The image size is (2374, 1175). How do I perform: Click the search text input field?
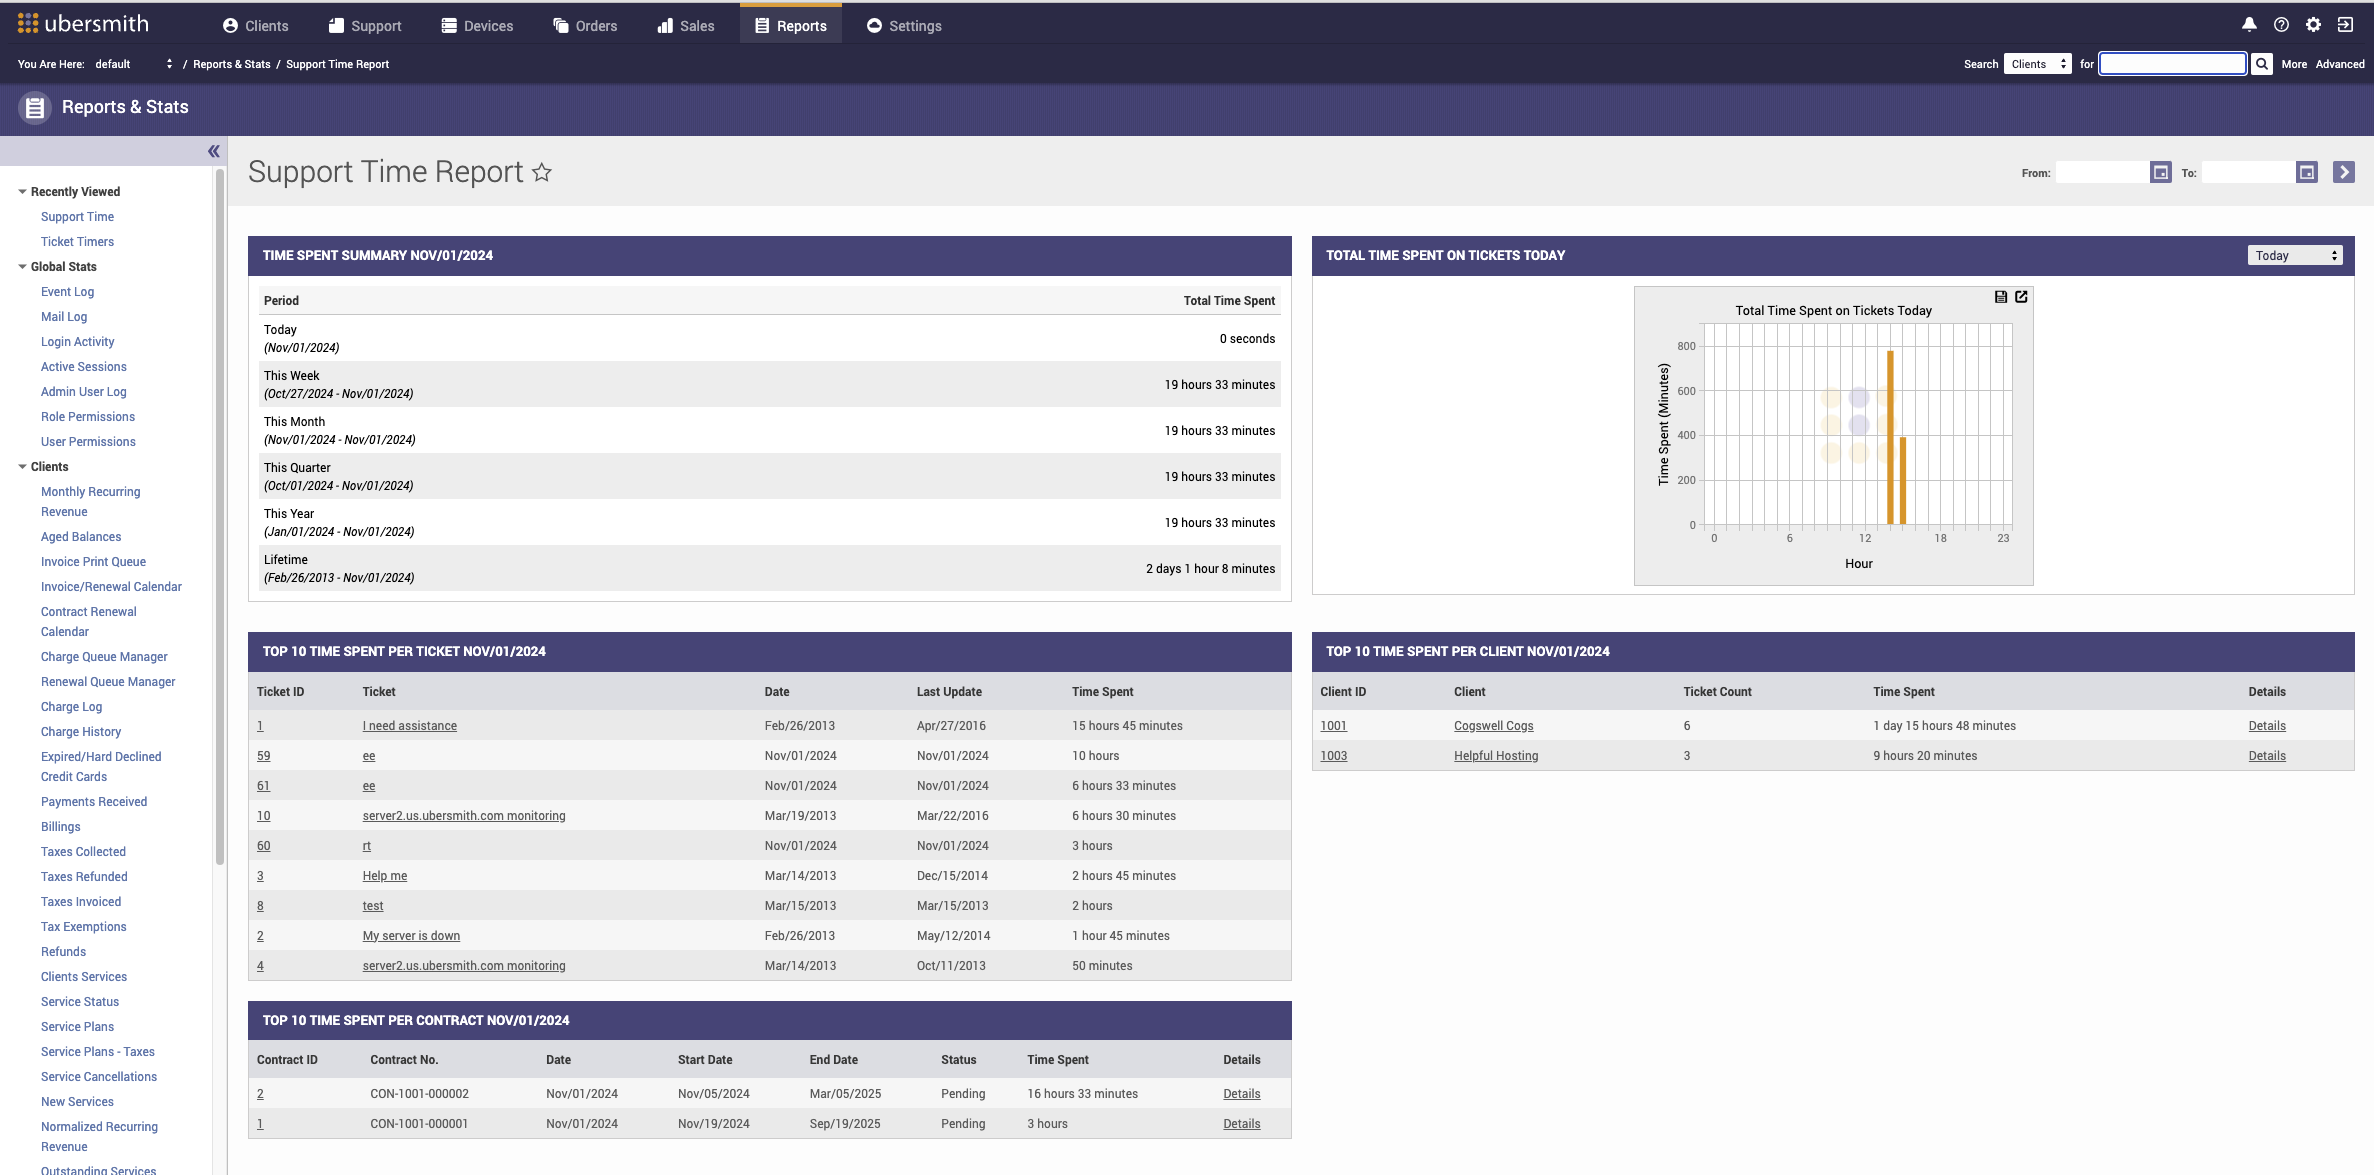[2172, 64]
